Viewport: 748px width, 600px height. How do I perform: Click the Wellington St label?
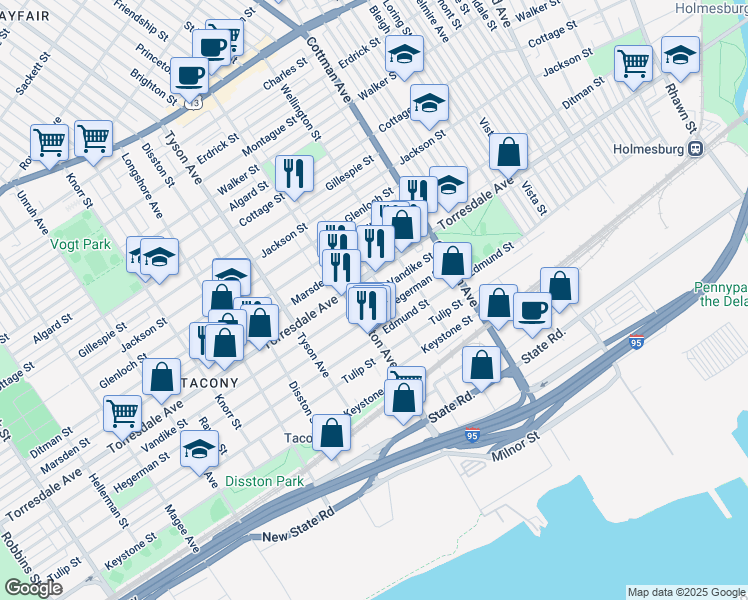click(x=301, y=112)
